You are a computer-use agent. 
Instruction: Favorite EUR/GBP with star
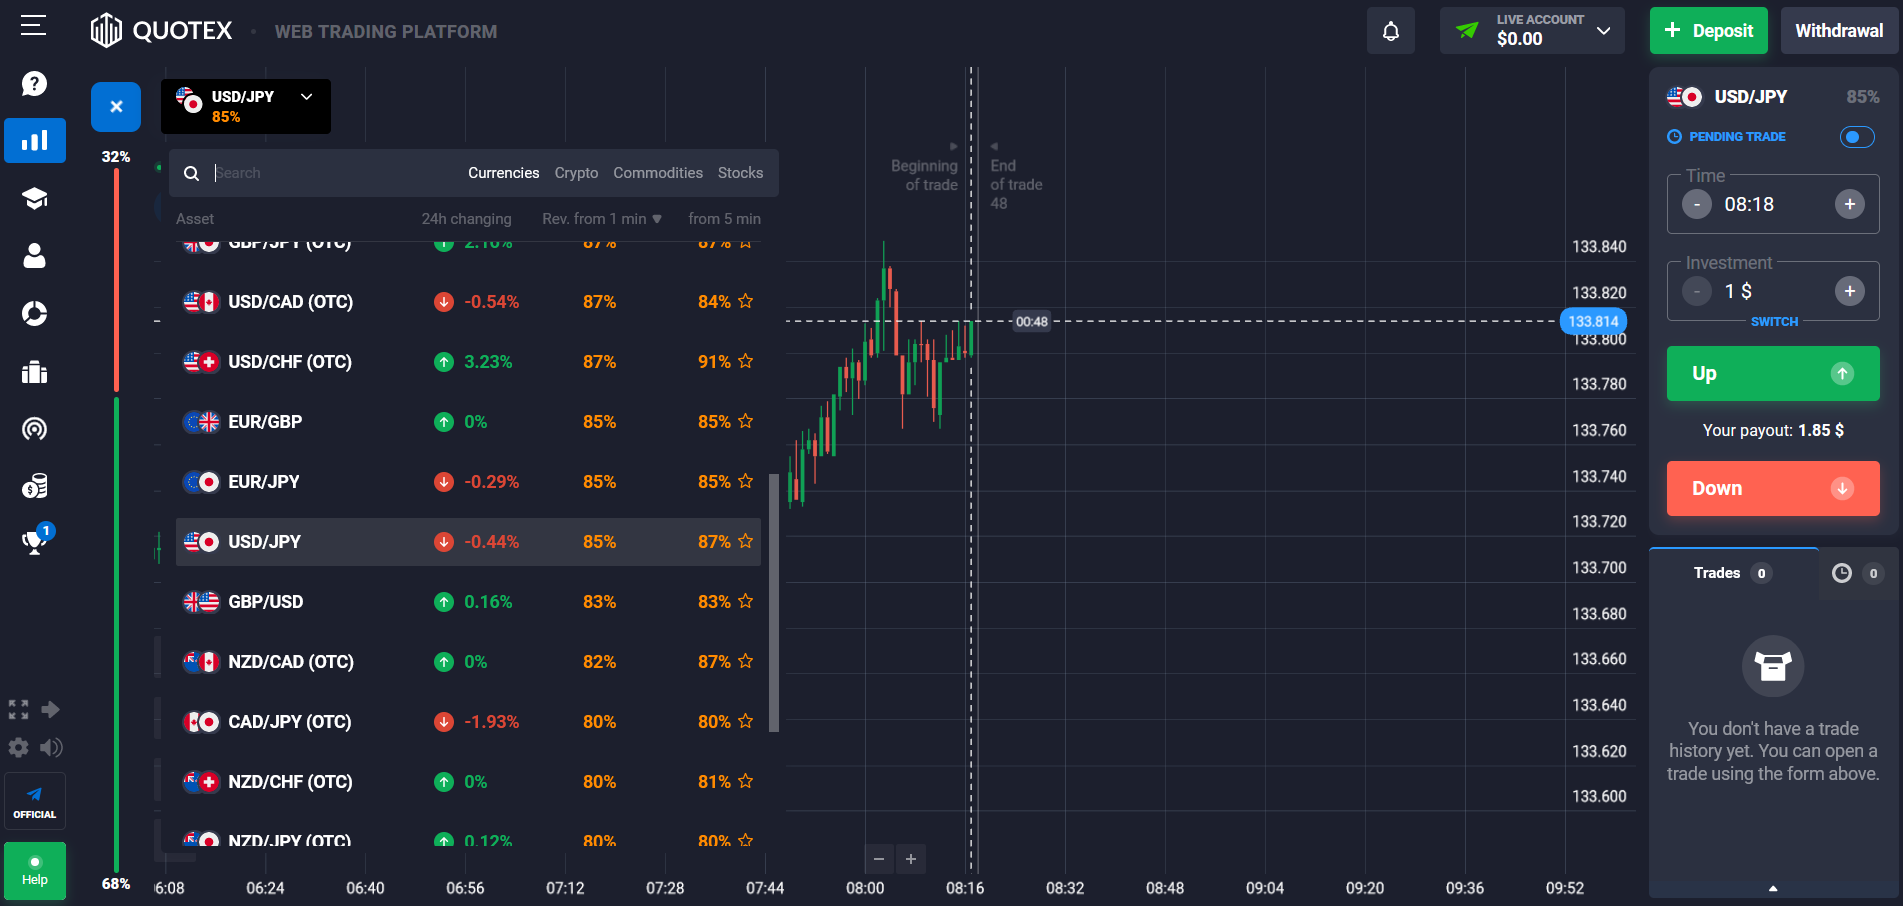pos(745,421)
